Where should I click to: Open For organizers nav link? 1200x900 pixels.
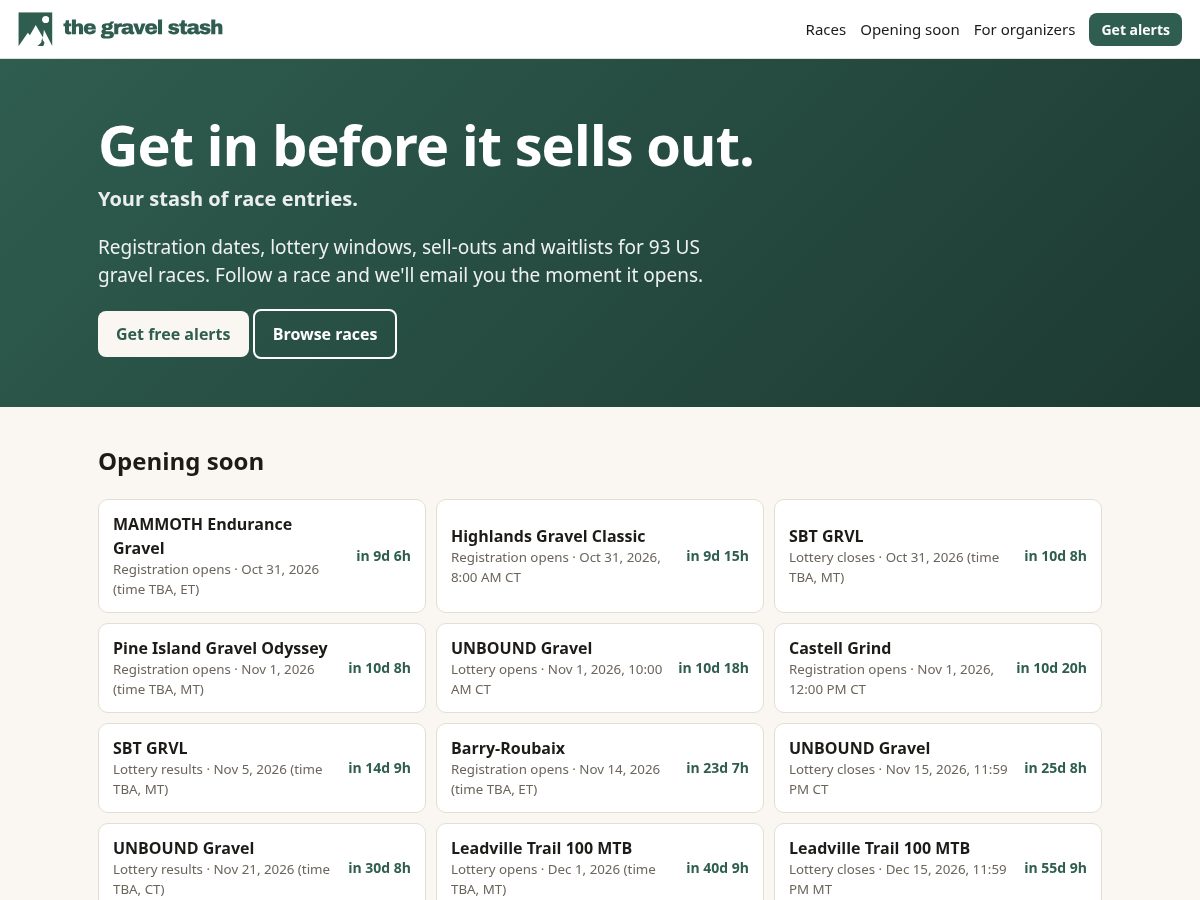[1025, 30]
